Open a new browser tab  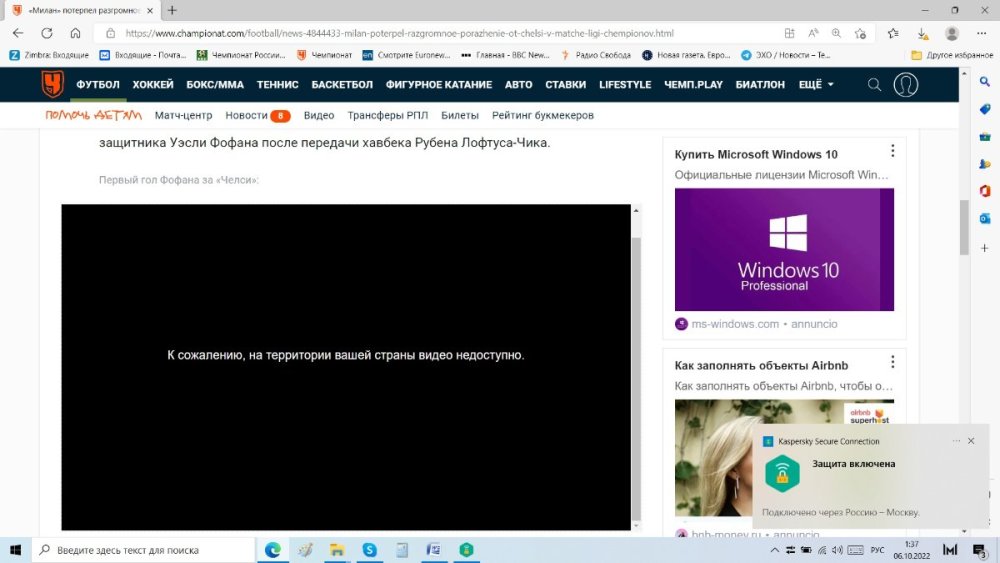click(x=172, y=10)
